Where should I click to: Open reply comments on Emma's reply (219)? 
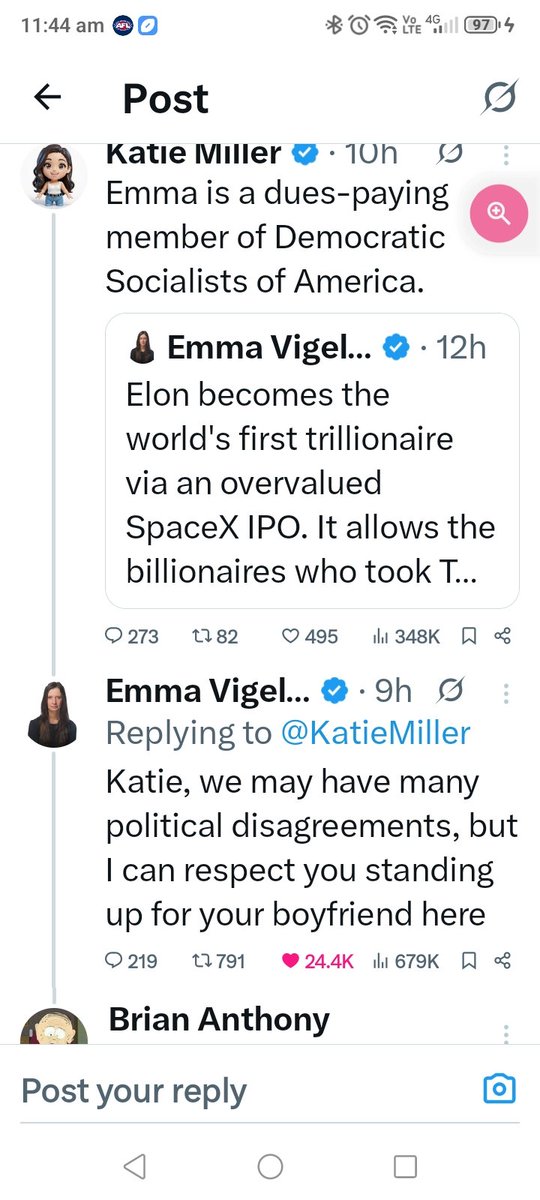point(131,961)
